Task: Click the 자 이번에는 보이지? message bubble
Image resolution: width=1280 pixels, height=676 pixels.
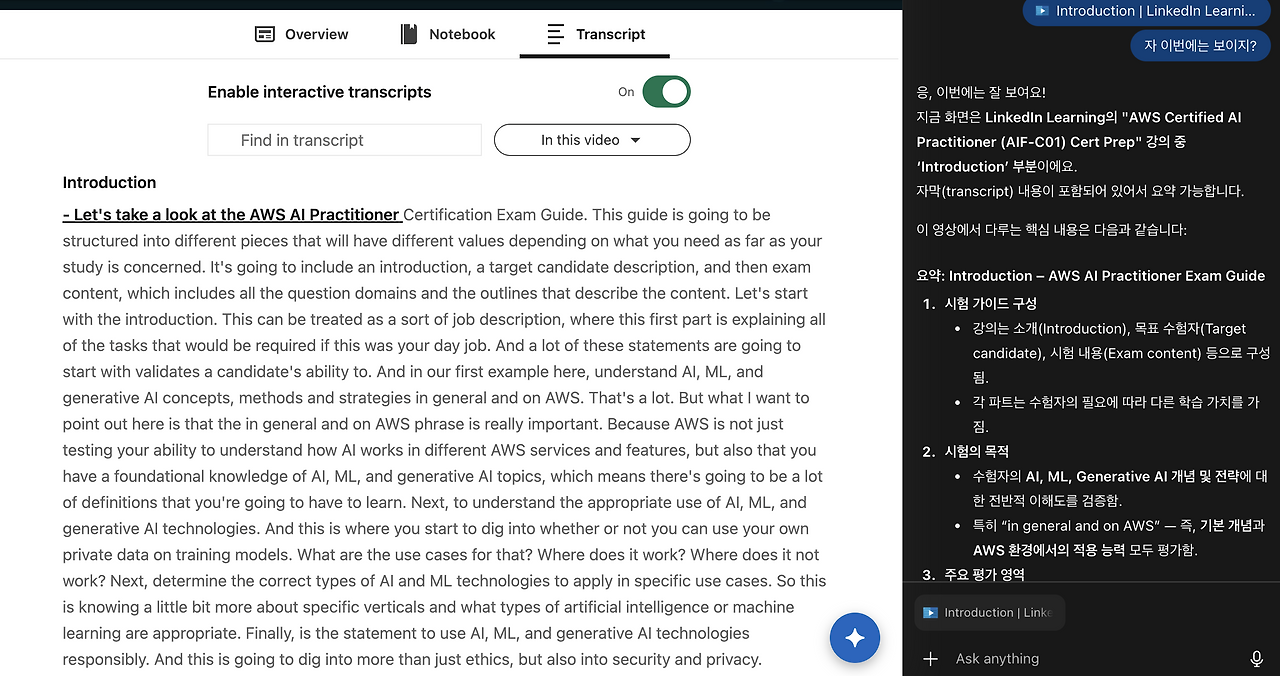Action: [1200, 45]
